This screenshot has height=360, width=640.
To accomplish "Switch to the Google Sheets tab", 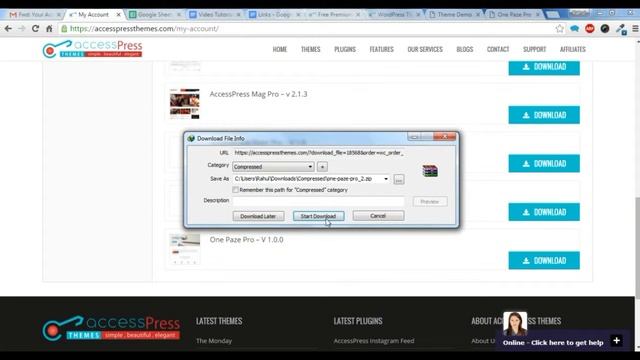I will [x=155, y=14].
